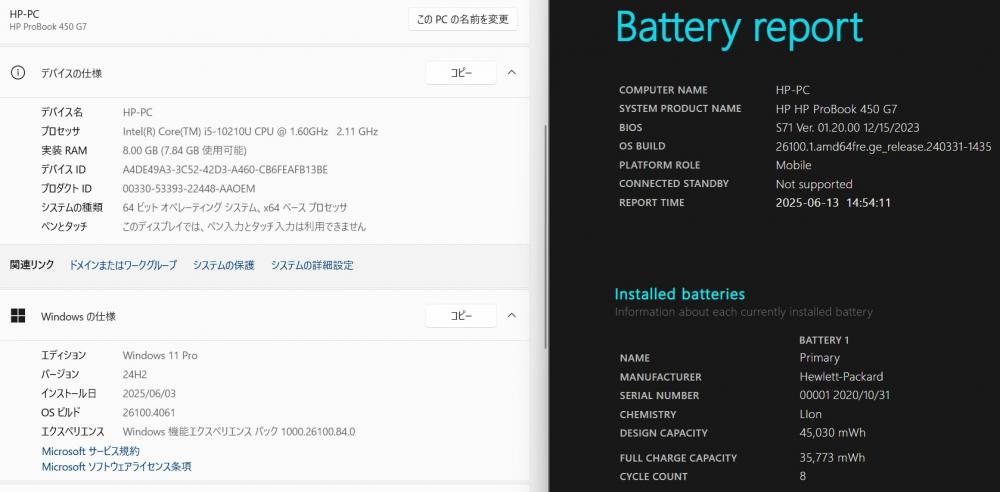Select version value 24H2
Screen dimensions: 1000x492
[x=135, y=374]
